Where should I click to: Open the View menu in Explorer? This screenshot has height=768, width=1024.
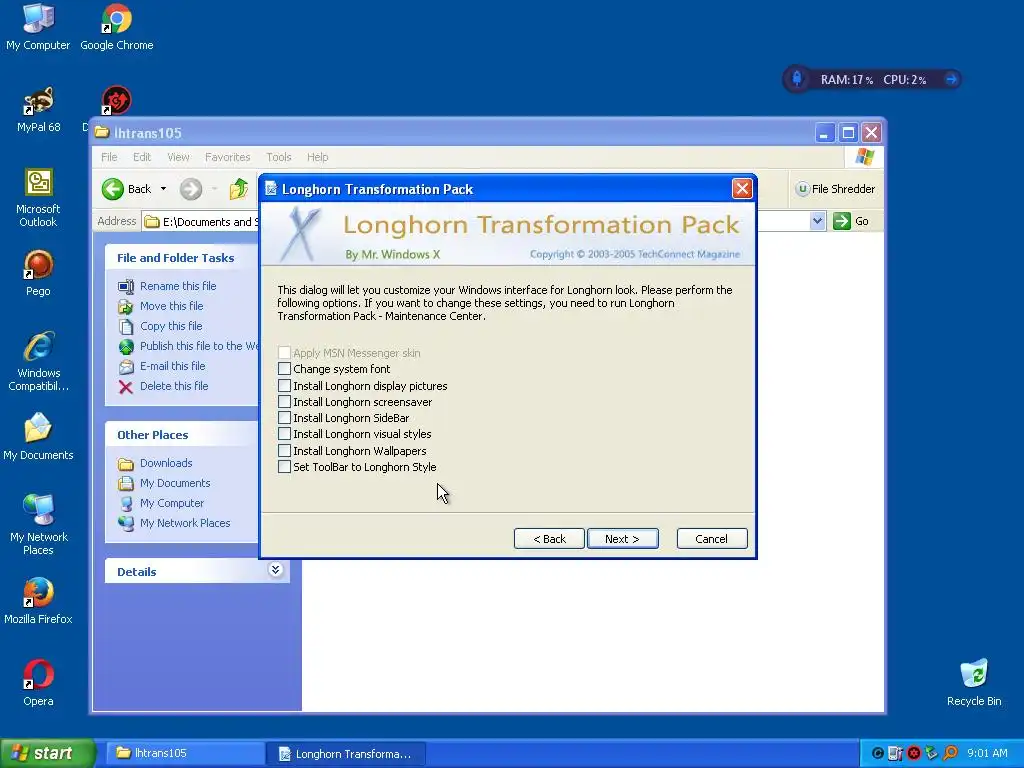click(178, 157)
